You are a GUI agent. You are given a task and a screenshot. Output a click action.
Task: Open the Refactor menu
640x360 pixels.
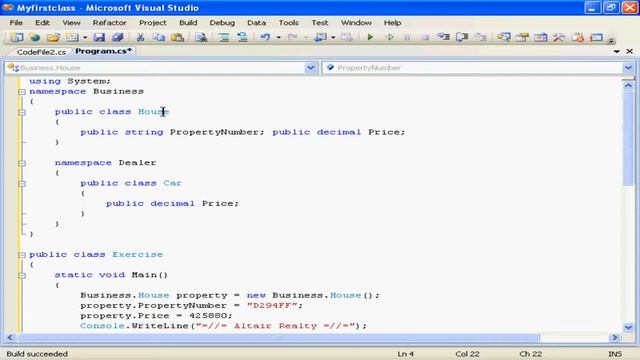(x=109, y=23)
